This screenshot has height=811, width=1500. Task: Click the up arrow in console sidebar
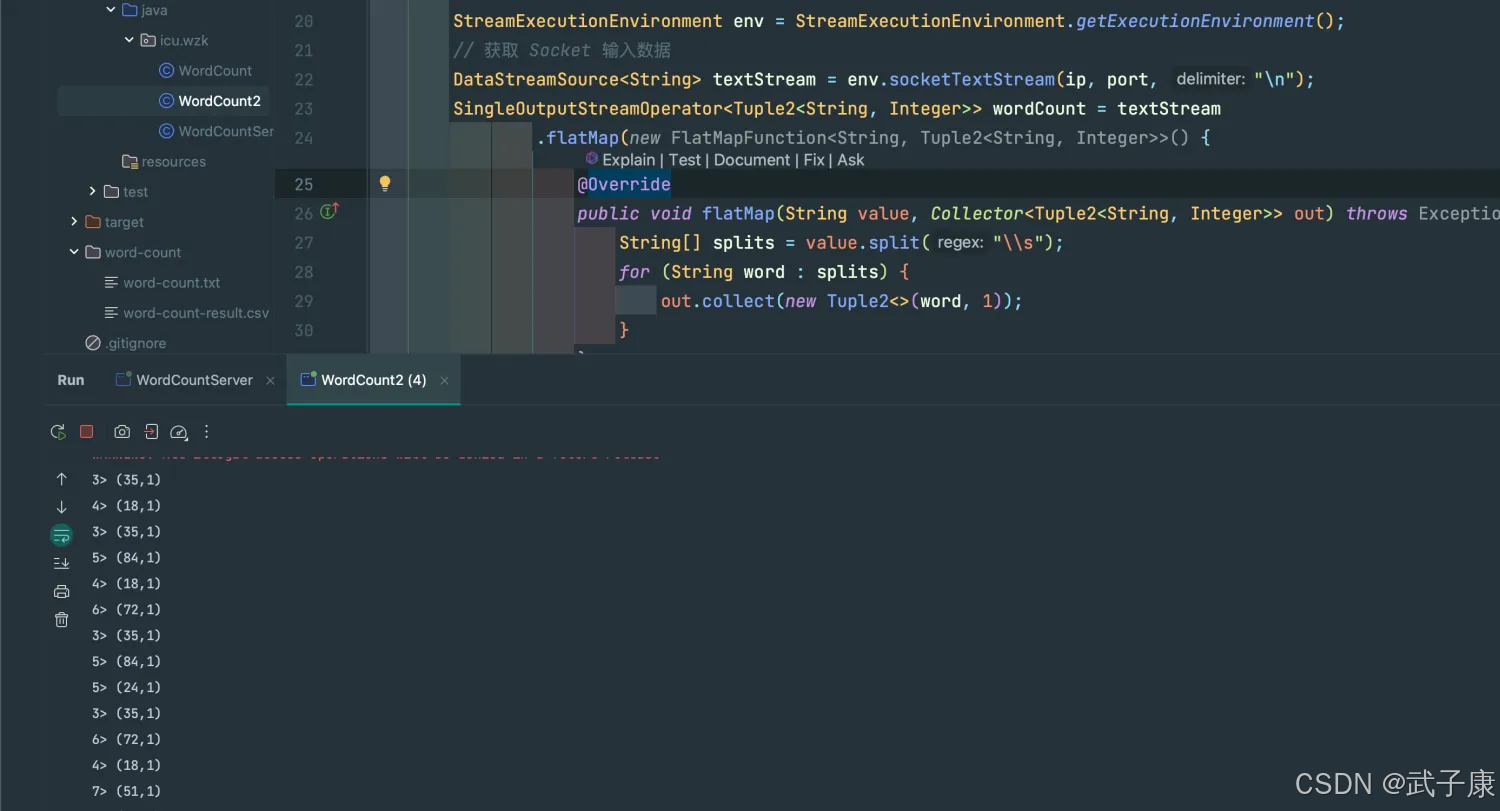click(61, 479)
